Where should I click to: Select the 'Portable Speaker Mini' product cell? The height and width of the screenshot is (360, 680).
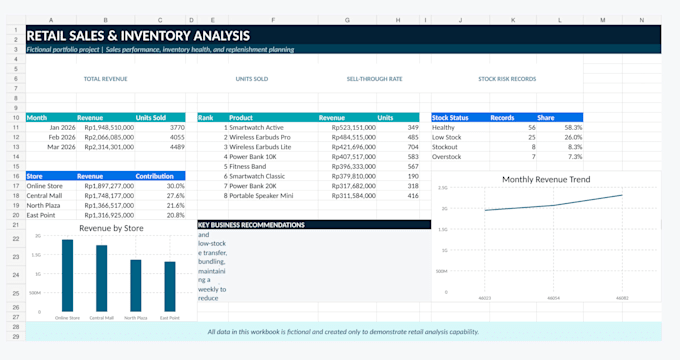[273, 196]
